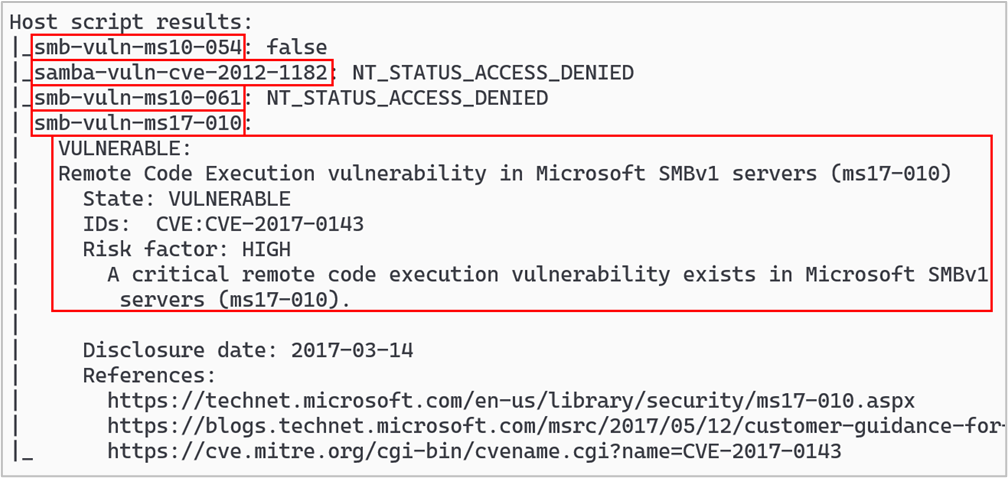Viewport: 1008px width, 478px height.
Task: Click the "servers (ms17-010)." continuation line
Action: pyautogui.click(x=235, y=300)
